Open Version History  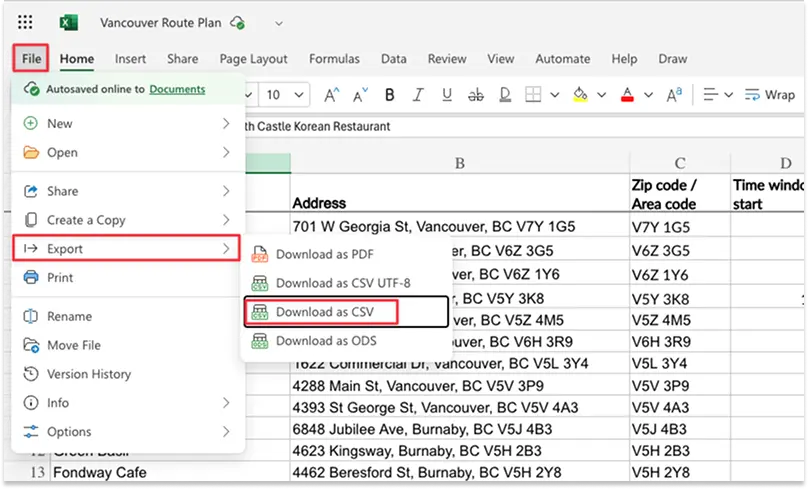[127, 374]
